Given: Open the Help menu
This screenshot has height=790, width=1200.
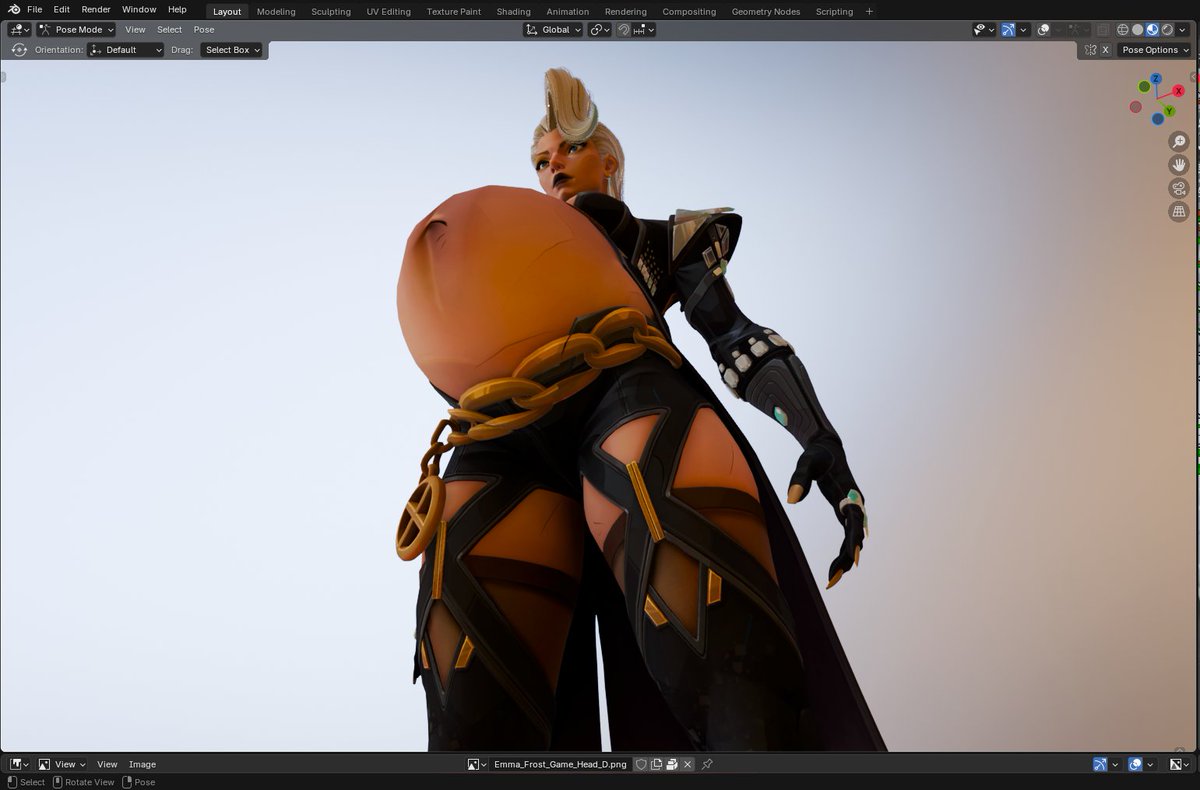Looking at the screenshot, I should (x=177, y=10).
